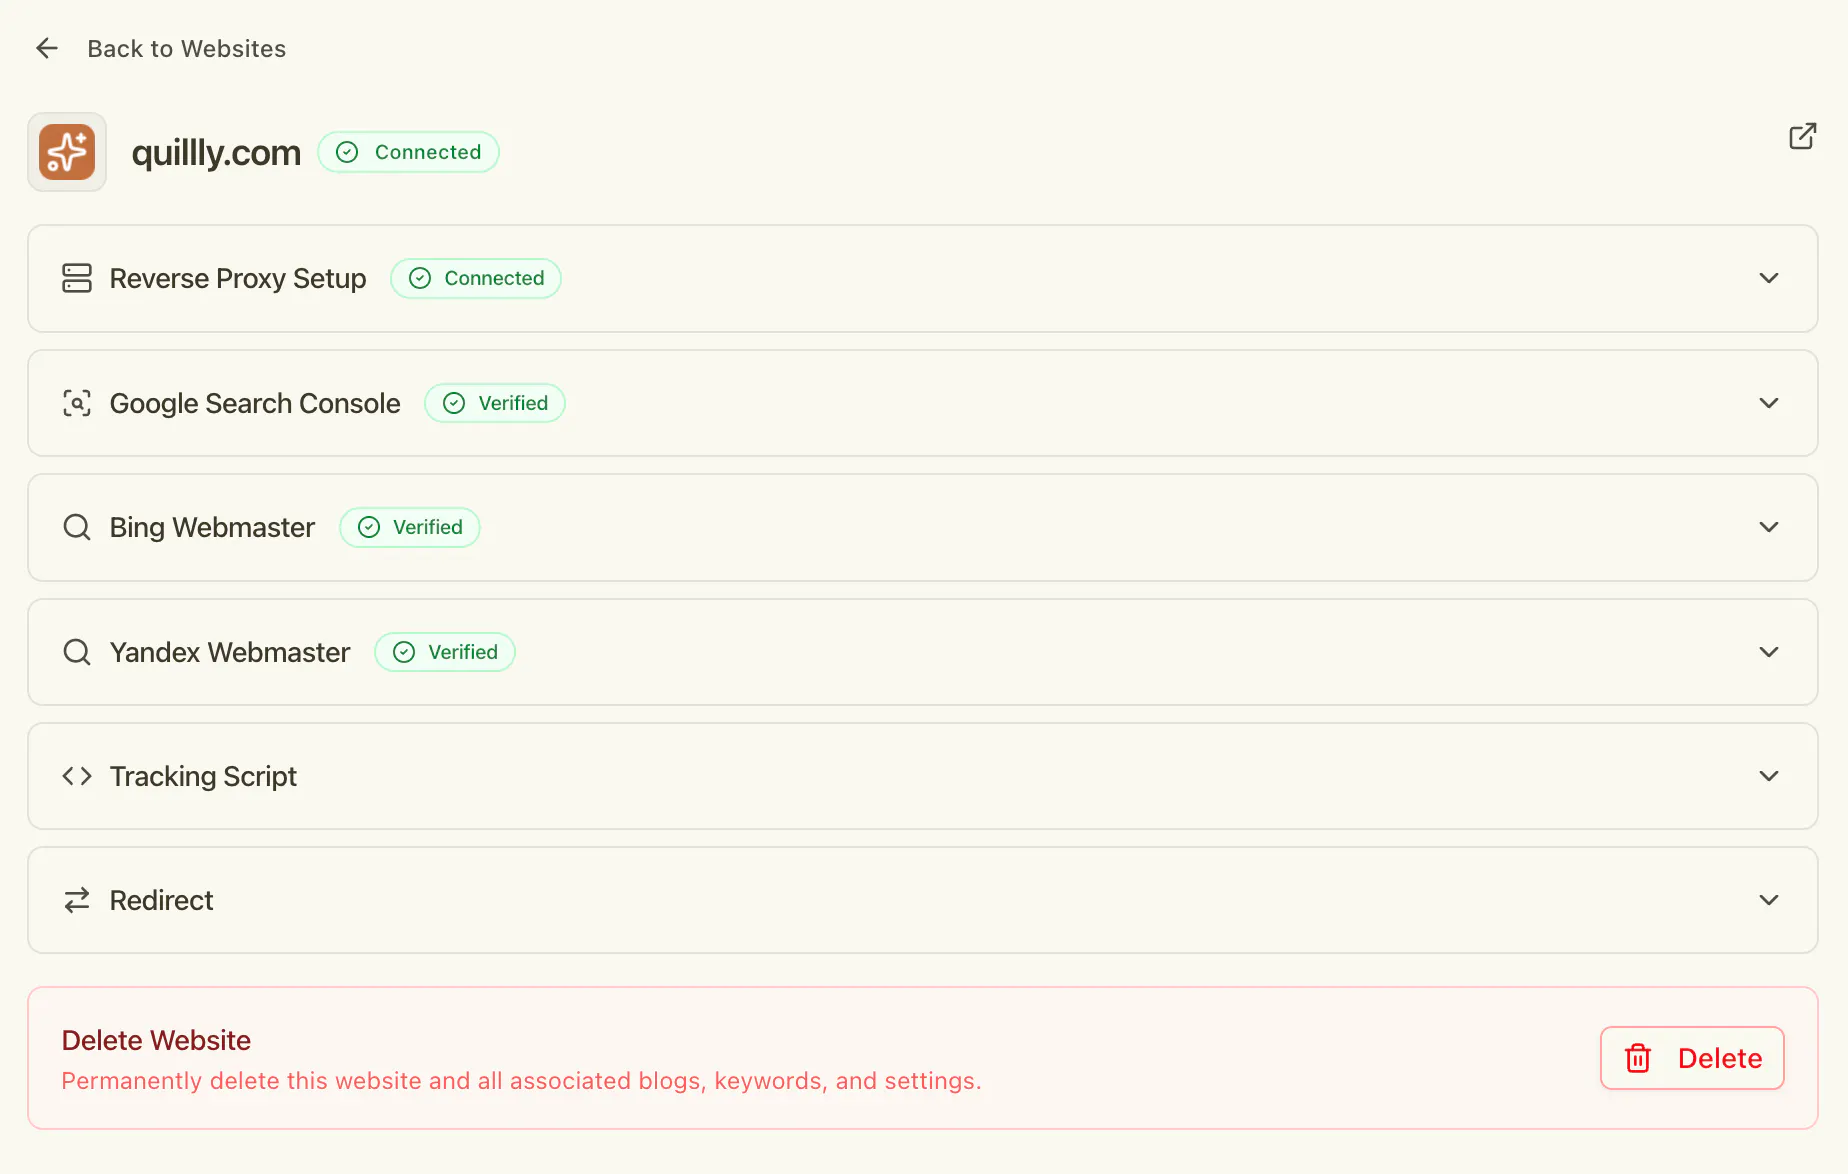Click the quillly.com site title
Screen dimensions: 1848x1174
[x=216, y=153]
